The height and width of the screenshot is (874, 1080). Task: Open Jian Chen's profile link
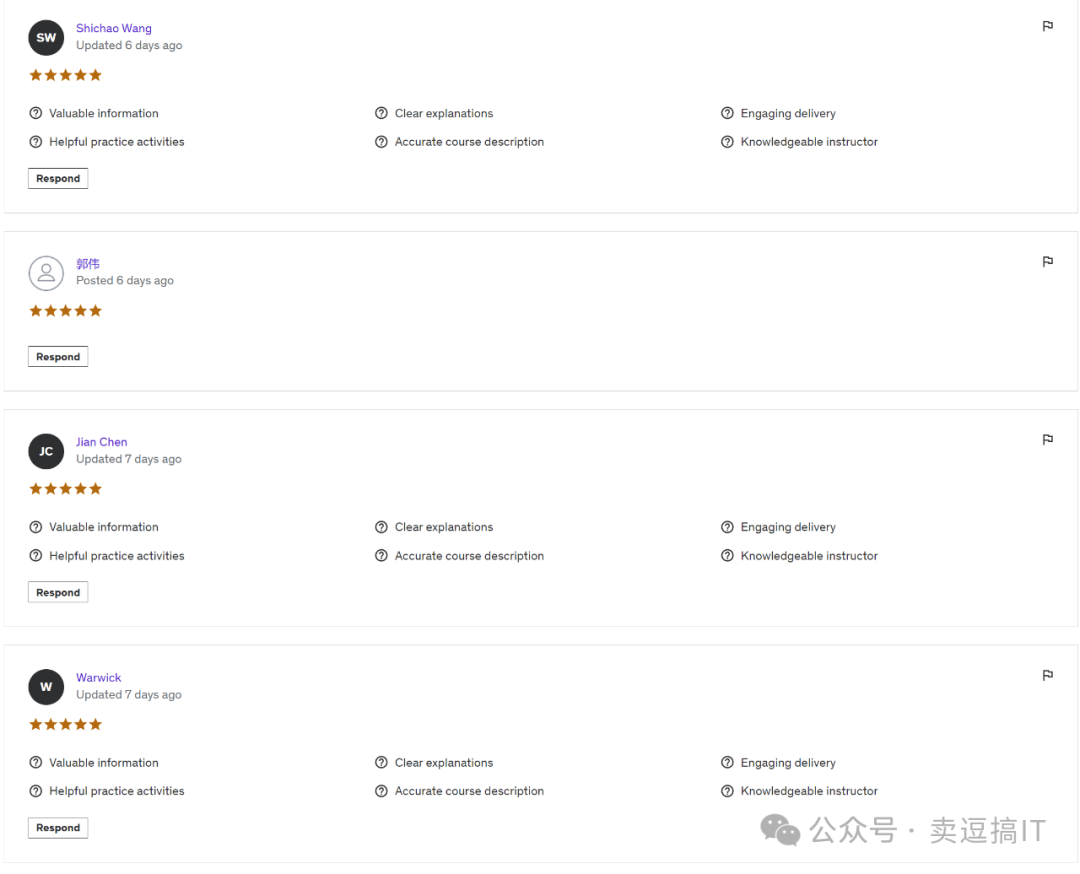coord(101,442)
